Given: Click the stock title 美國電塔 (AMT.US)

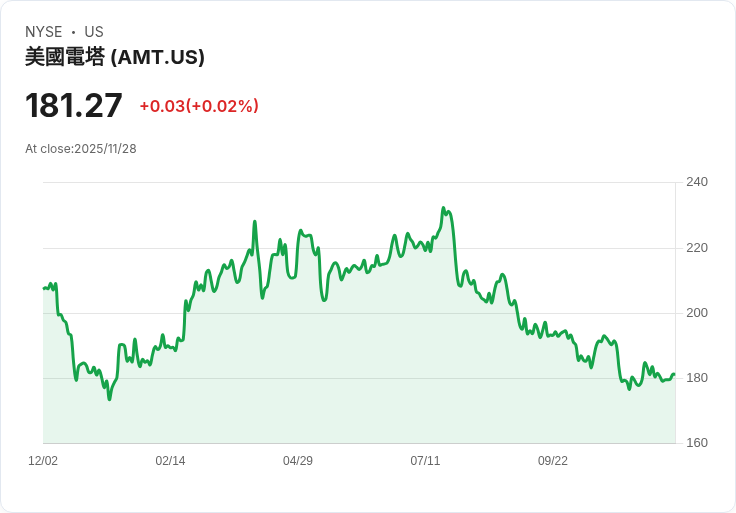Looking at the screenshot, I should click(x=115, y=57).
